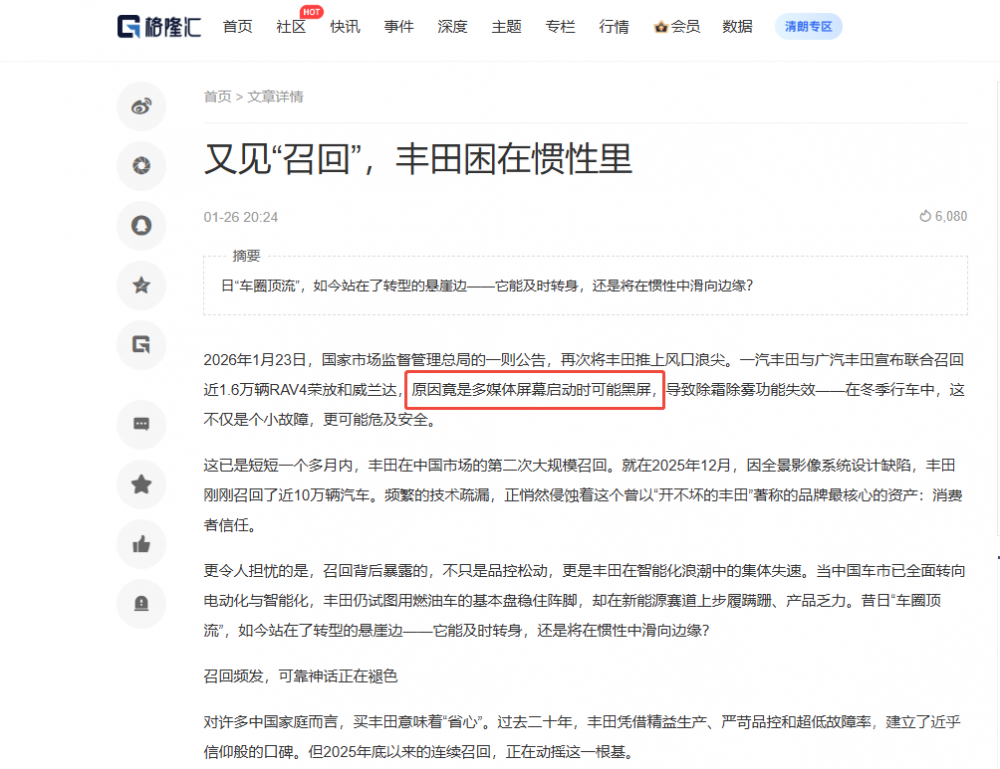Like article with thumbs-up icon
The height and width of the screenshot is (769, 1000).
click(x=141, y=544)
